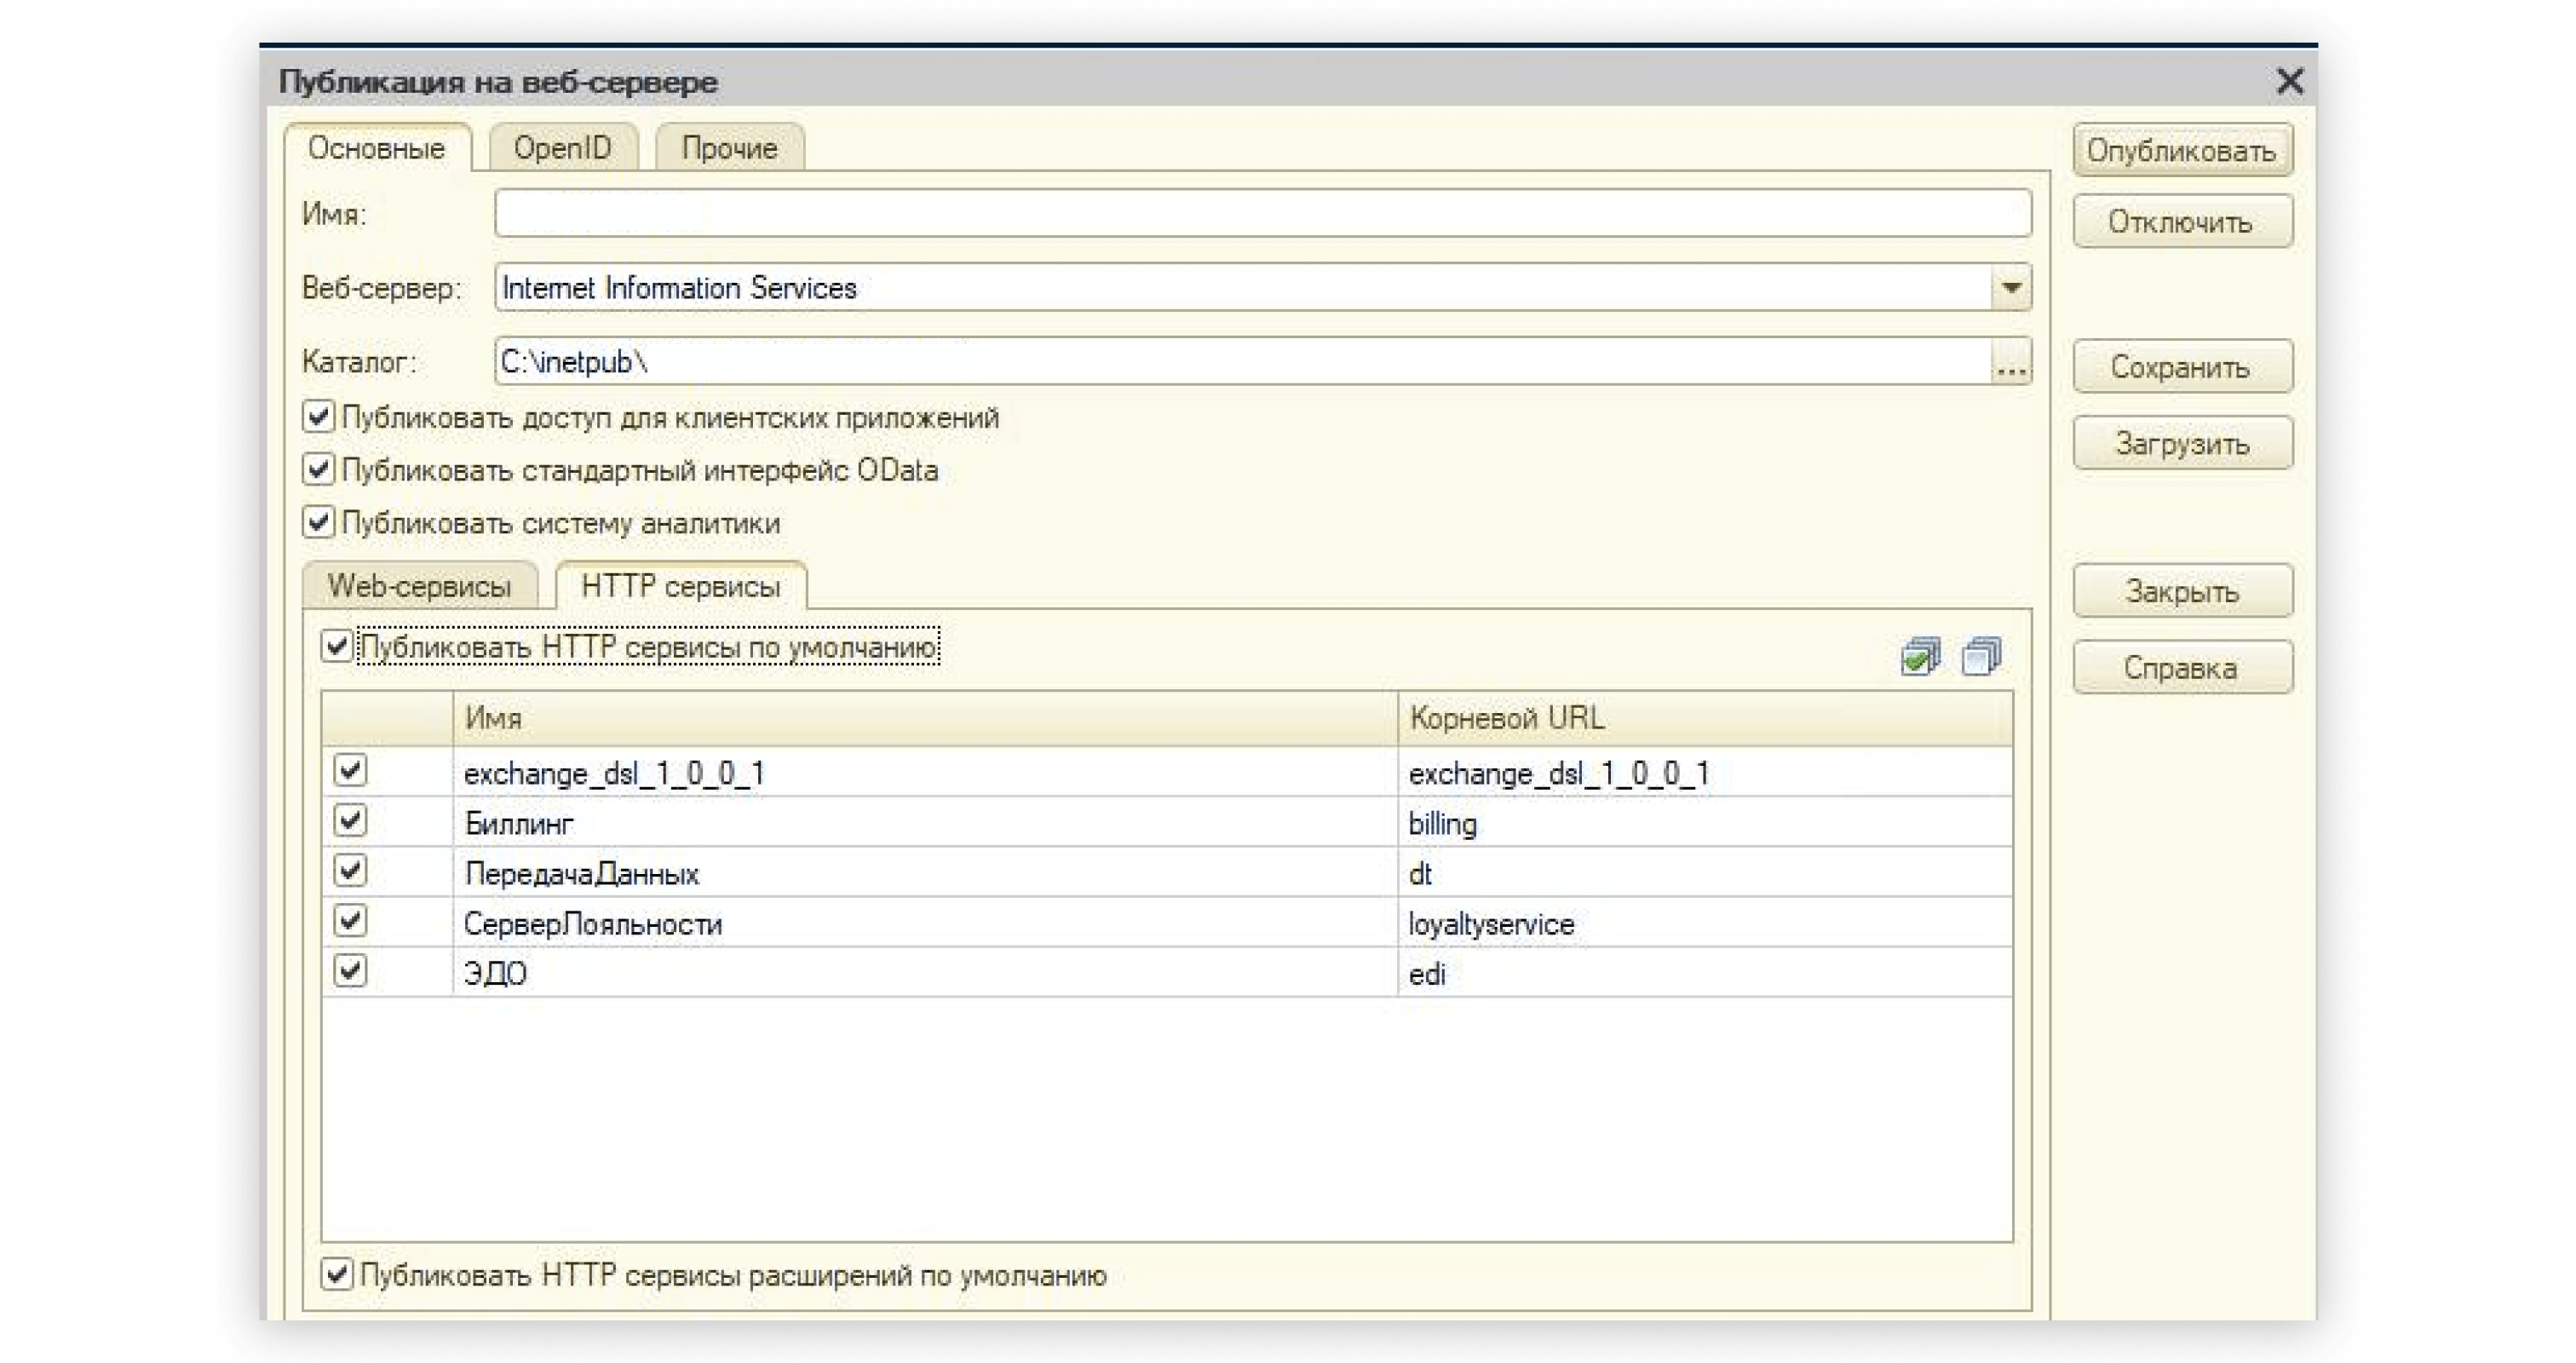This screenshot has width=2576, height=1363.
Task: Switch to the Основные tab
Action: tap(377, 148)
